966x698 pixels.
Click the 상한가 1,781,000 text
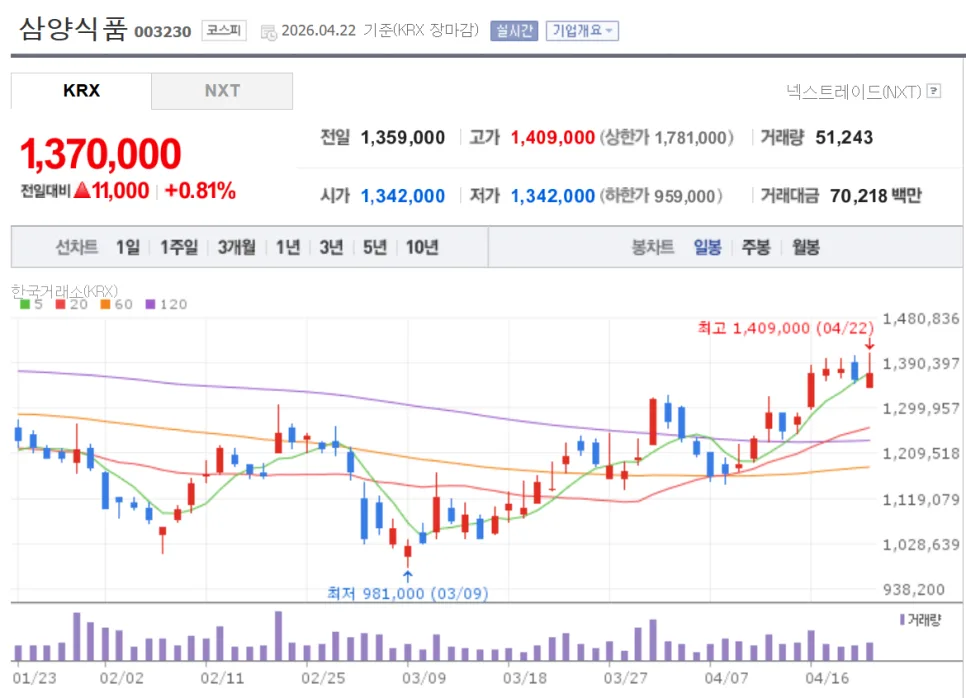click(x=667, y=137)
